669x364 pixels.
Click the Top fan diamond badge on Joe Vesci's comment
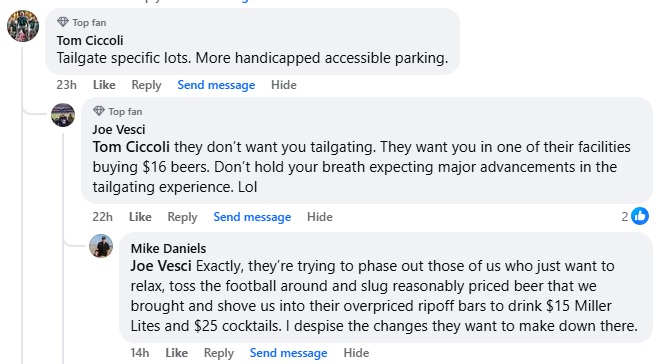coord(99,111)
